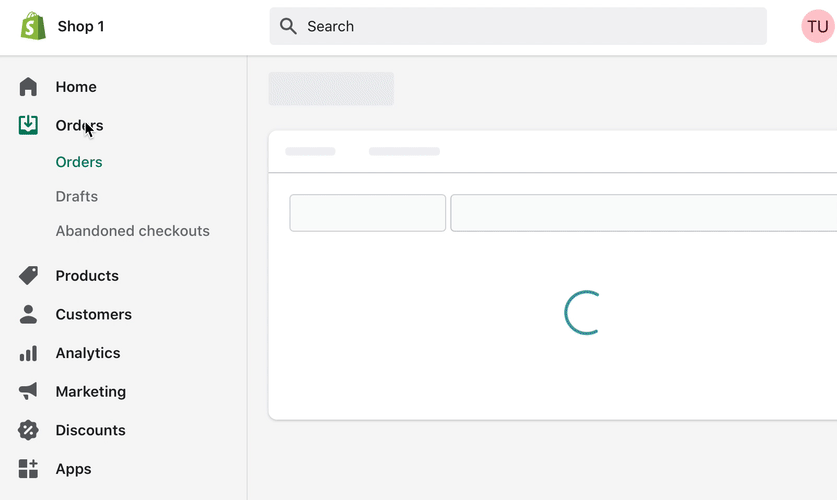Click the Marketing megaphone icon
This screenshot has height=500, width=837.
[28, 391]
